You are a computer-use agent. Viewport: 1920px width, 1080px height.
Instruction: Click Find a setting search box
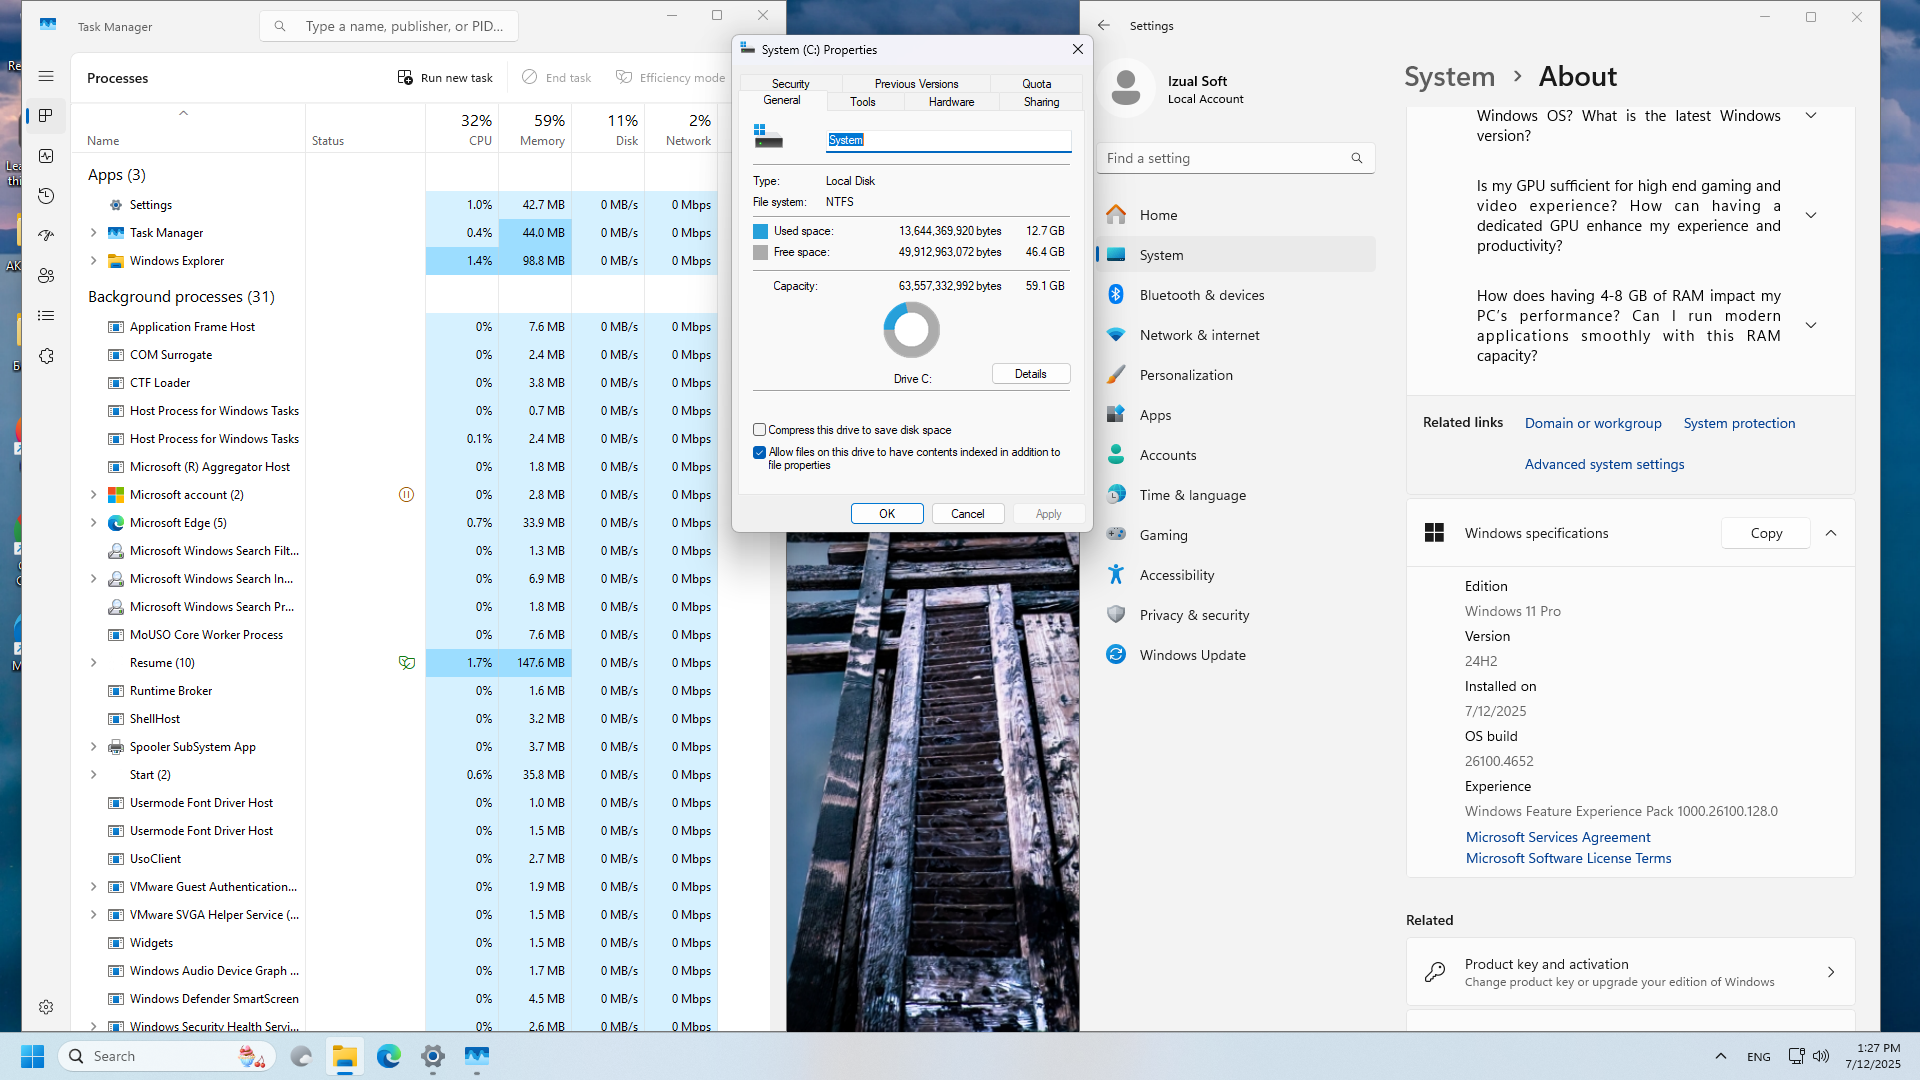click(x=1235, y=158)
